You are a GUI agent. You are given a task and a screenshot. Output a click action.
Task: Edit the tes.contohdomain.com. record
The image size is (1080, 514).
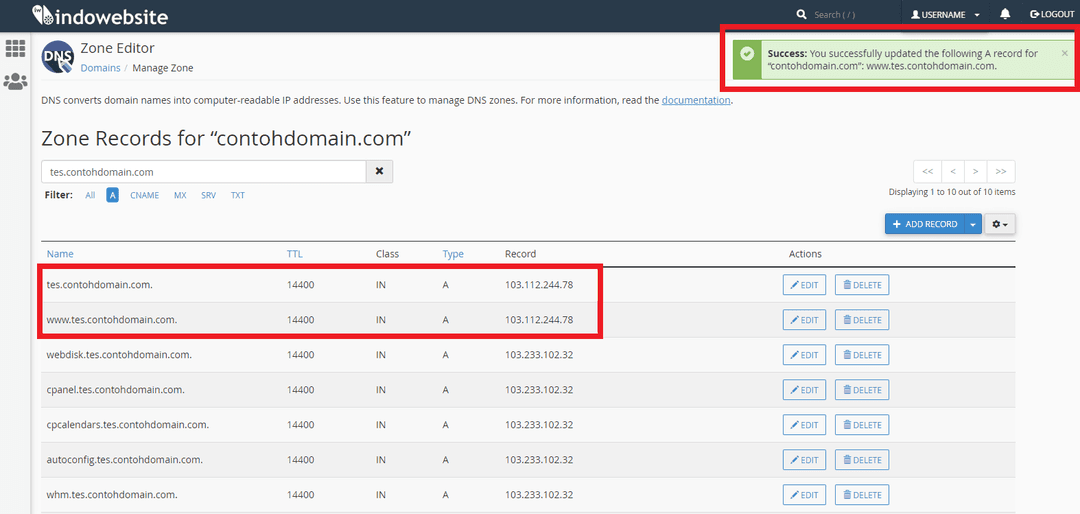point(804,285)
